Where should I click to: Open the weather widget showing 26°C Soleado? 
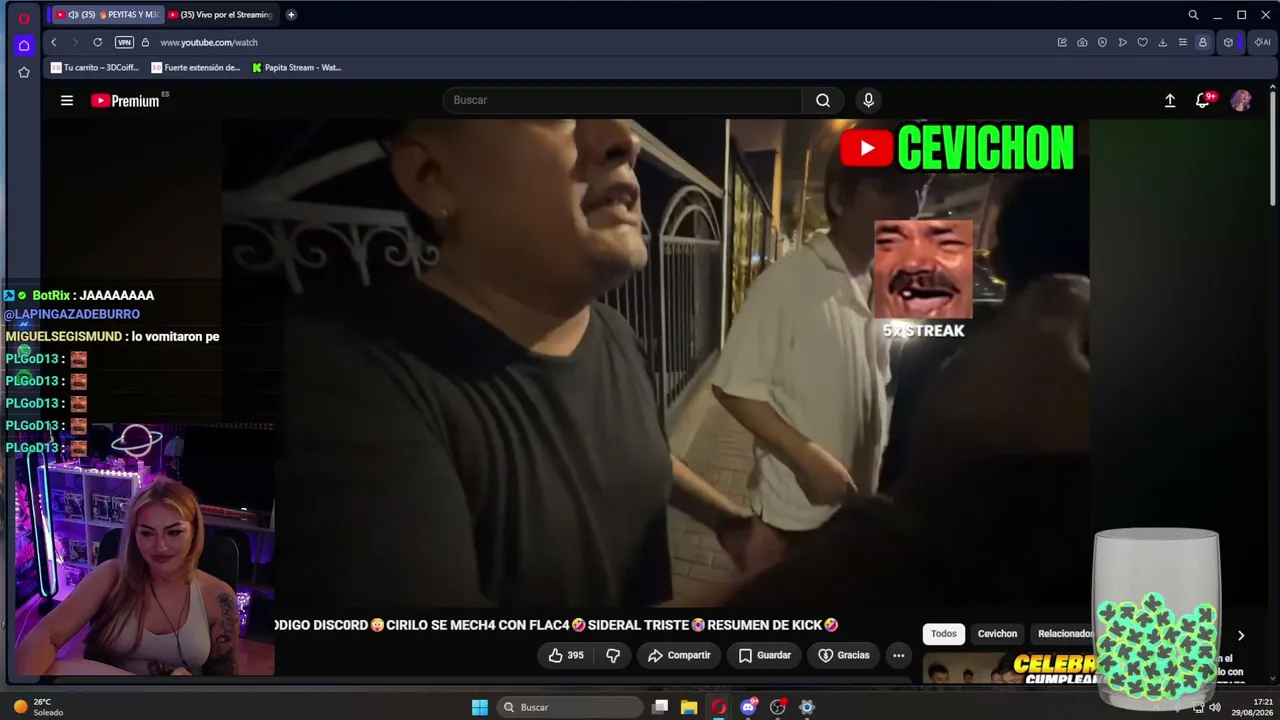(x=40, y=707)
